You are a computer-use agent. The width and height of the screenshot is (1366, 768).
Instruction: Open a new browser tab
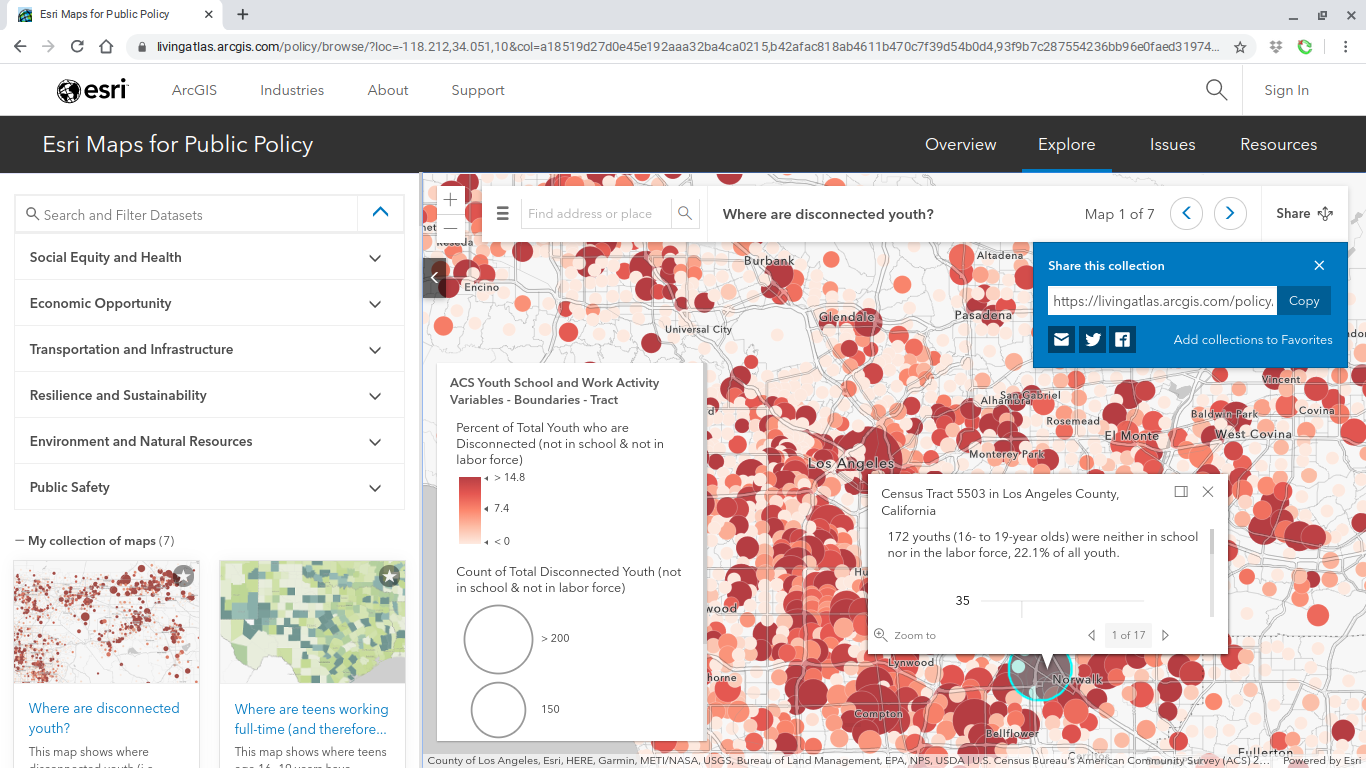(x=243, y=14)
